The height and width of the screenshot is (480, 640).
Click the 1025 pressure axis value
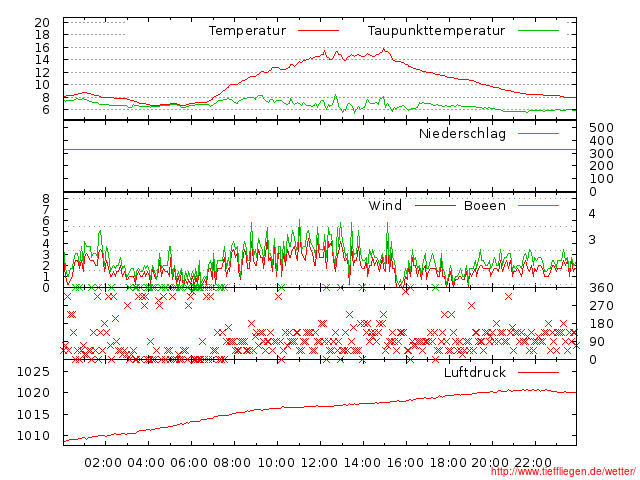click(x=33, y=372)
